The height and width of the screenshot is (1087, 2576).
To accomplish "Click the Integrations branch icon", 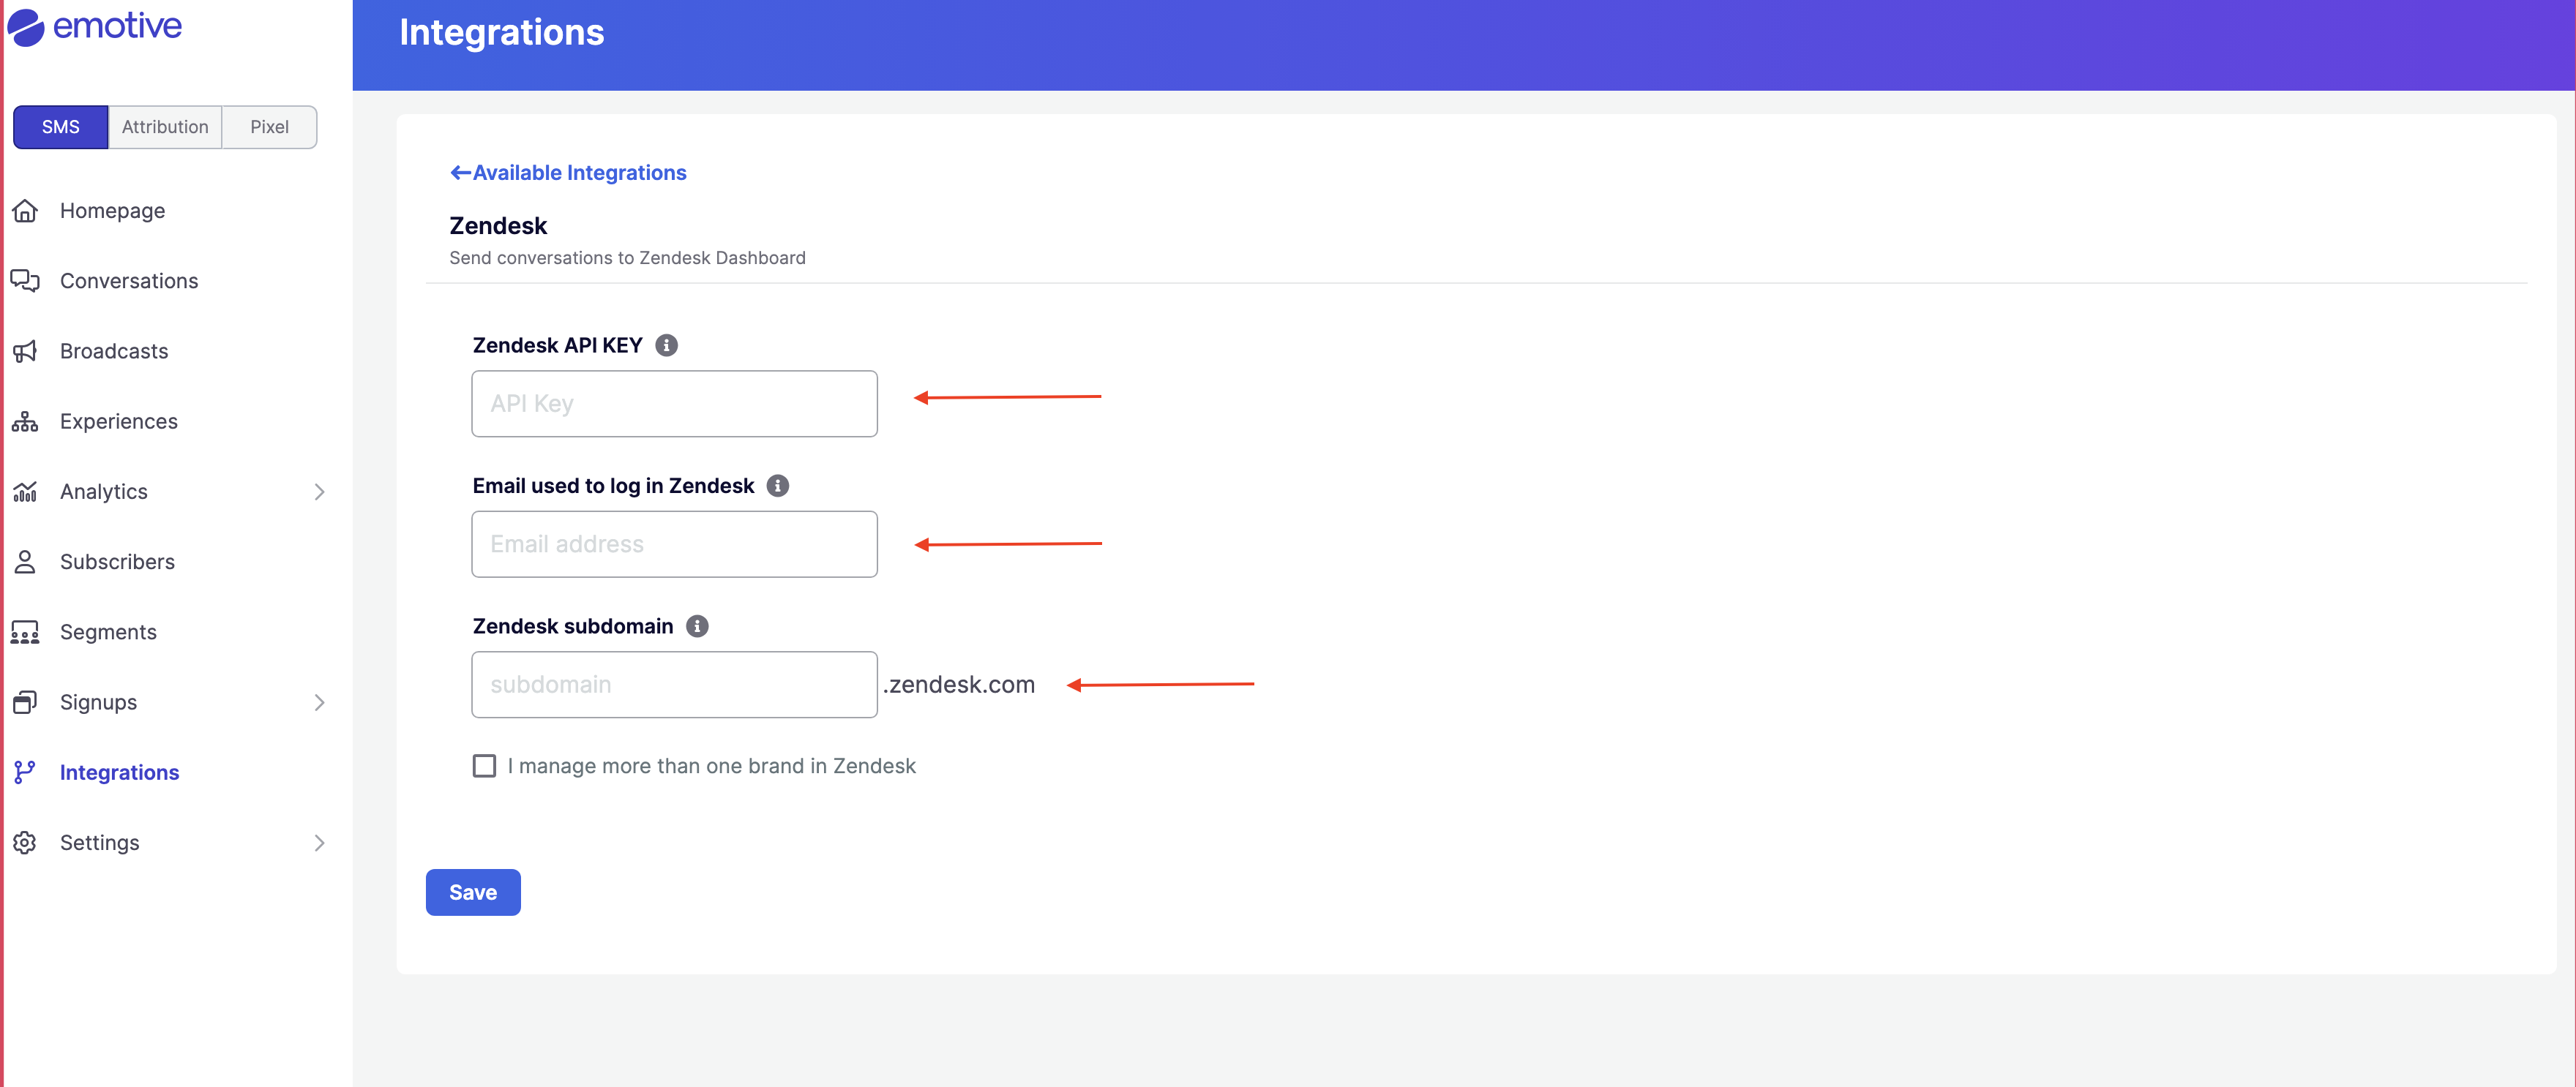I will click(x=25, y=772).
